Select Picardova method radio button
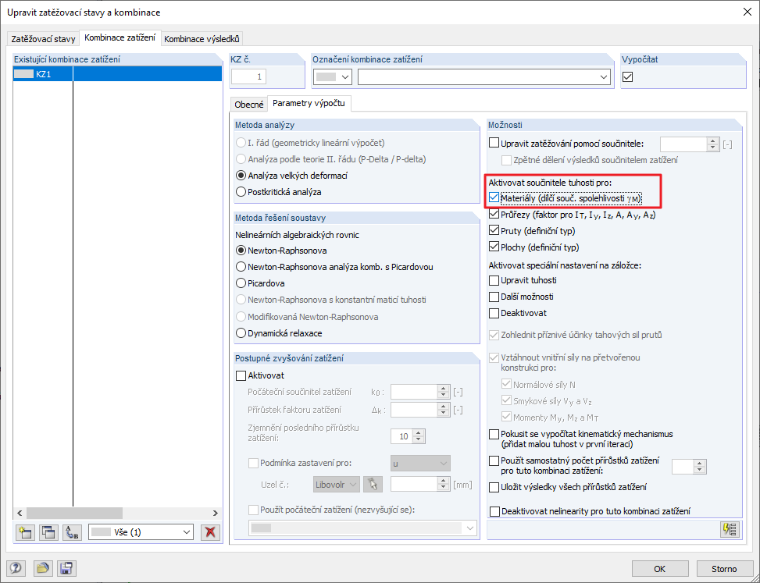This screenshot has width=760, height=583. (241, 283)
